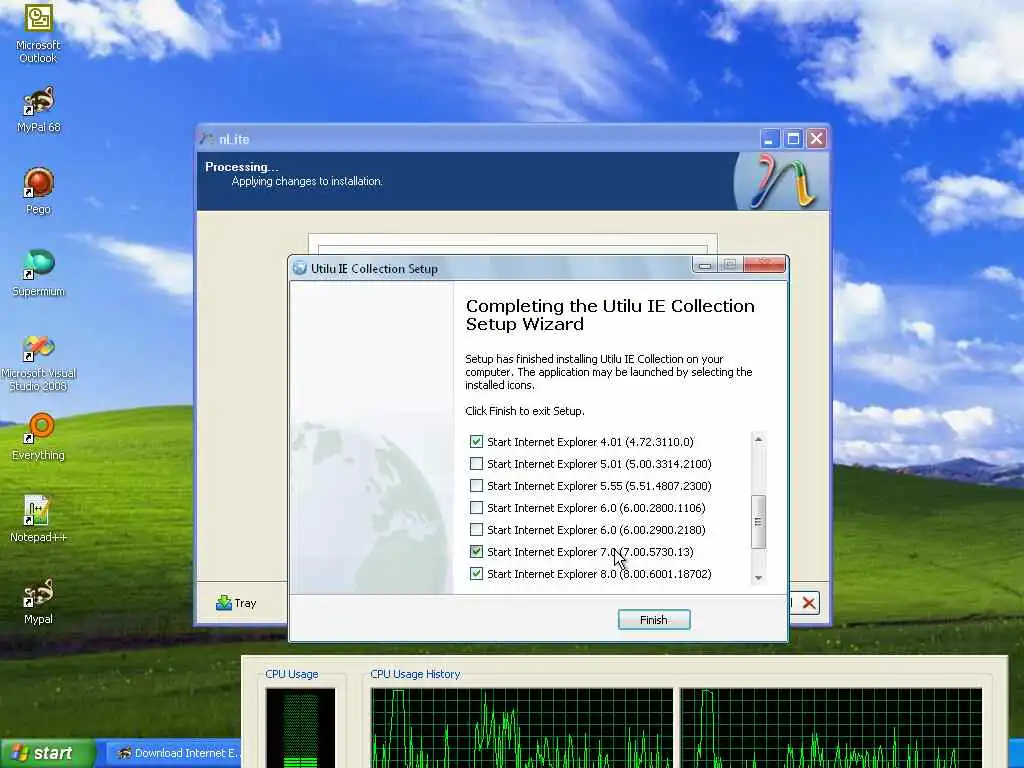Minimize the Utilu IE Collection Setup dialog
The height and width of the screenshot is (768, 1024).
(x=705, y=264)
